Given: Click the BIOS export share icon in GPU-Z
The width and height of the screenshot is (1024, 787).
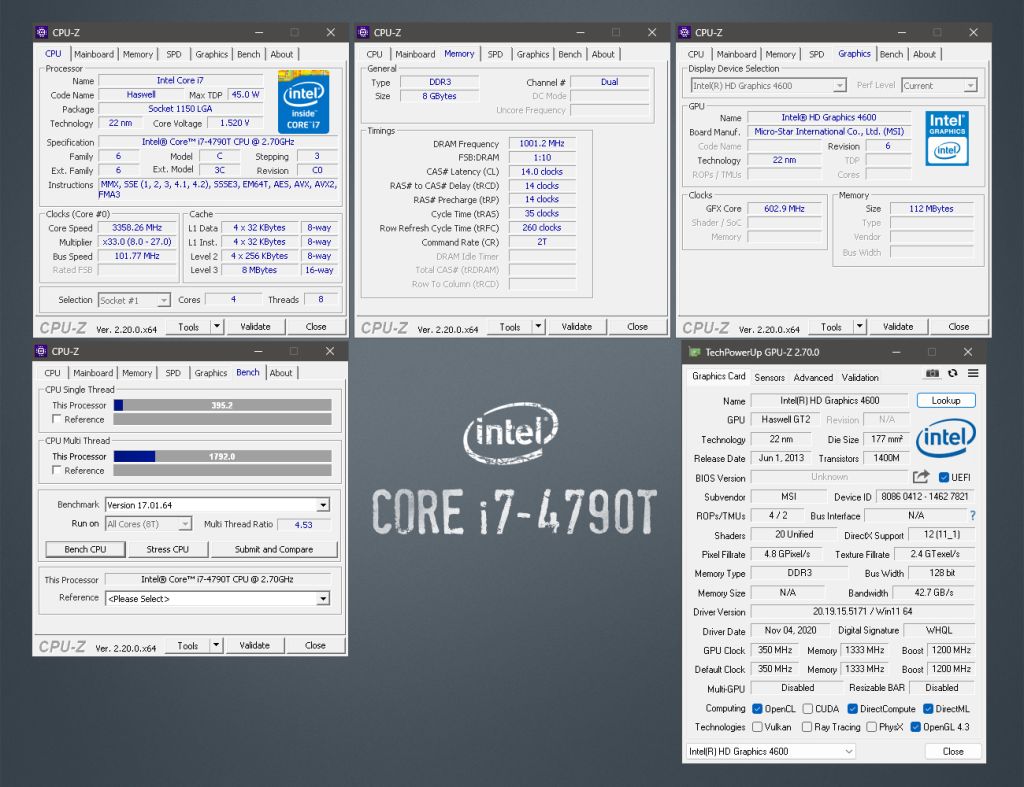Looking at the screenshot, I should [921, 477].
